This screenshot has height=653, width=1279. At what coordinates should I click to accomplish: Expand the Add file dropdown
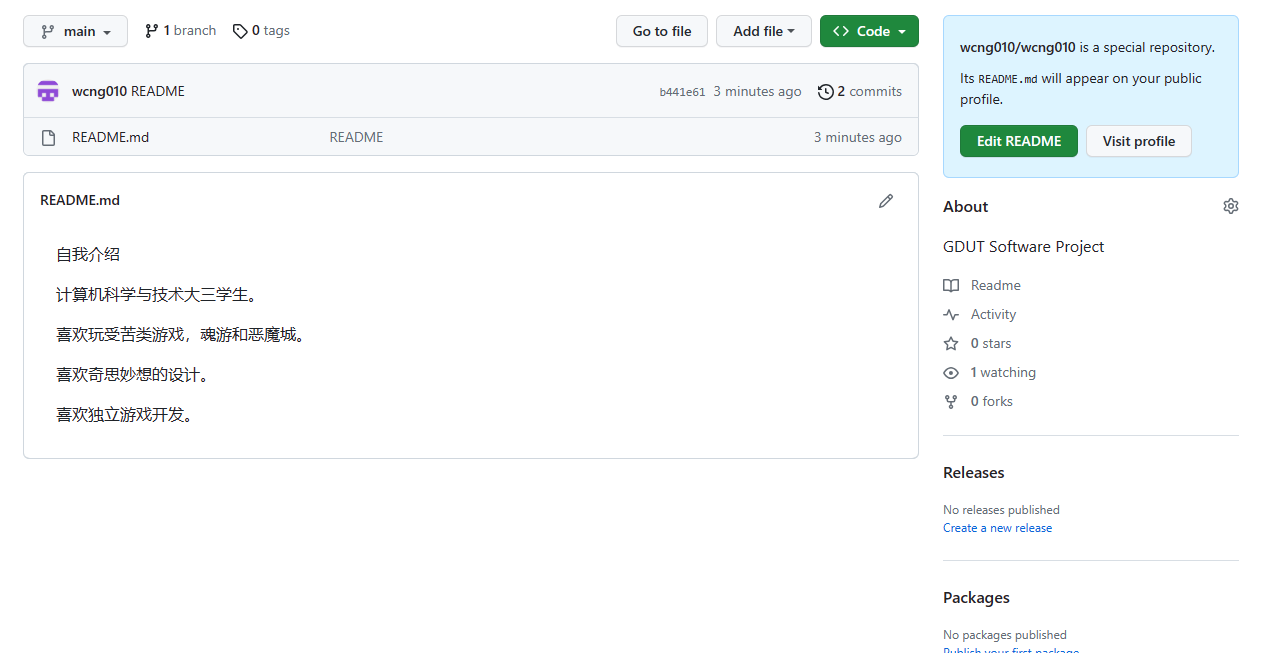click(764, 31)
